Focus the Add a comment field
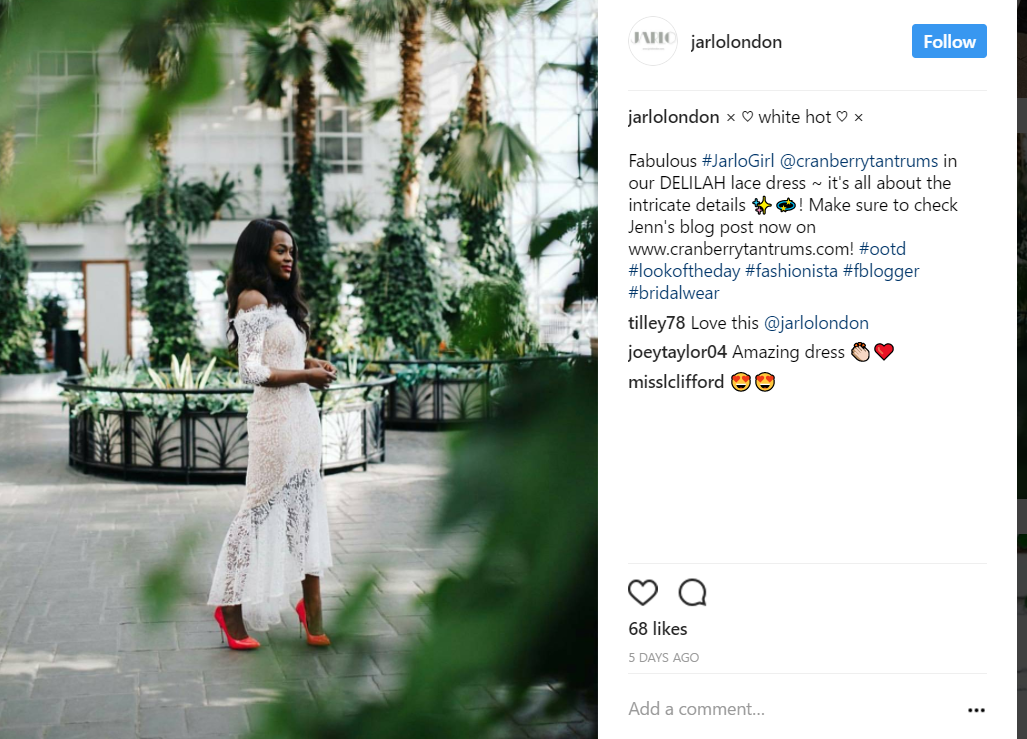 (x=793, y=709)
